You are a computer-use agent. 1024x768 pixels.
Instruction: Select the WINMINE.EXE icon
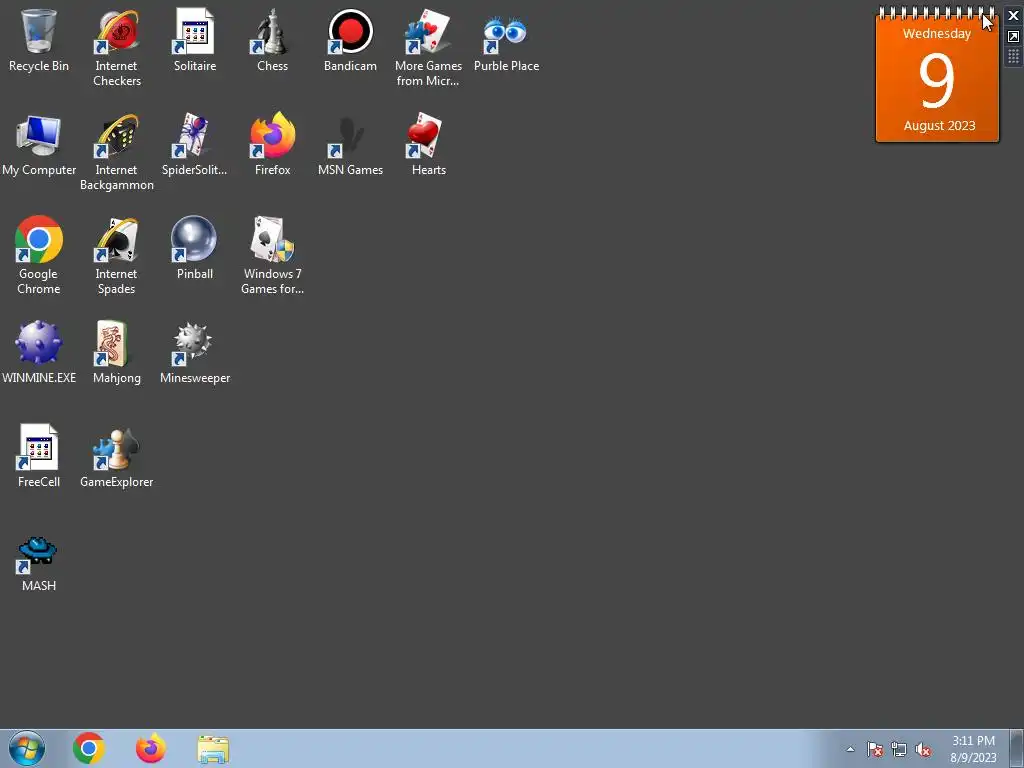pyautogui.click(x=39, y=353)
